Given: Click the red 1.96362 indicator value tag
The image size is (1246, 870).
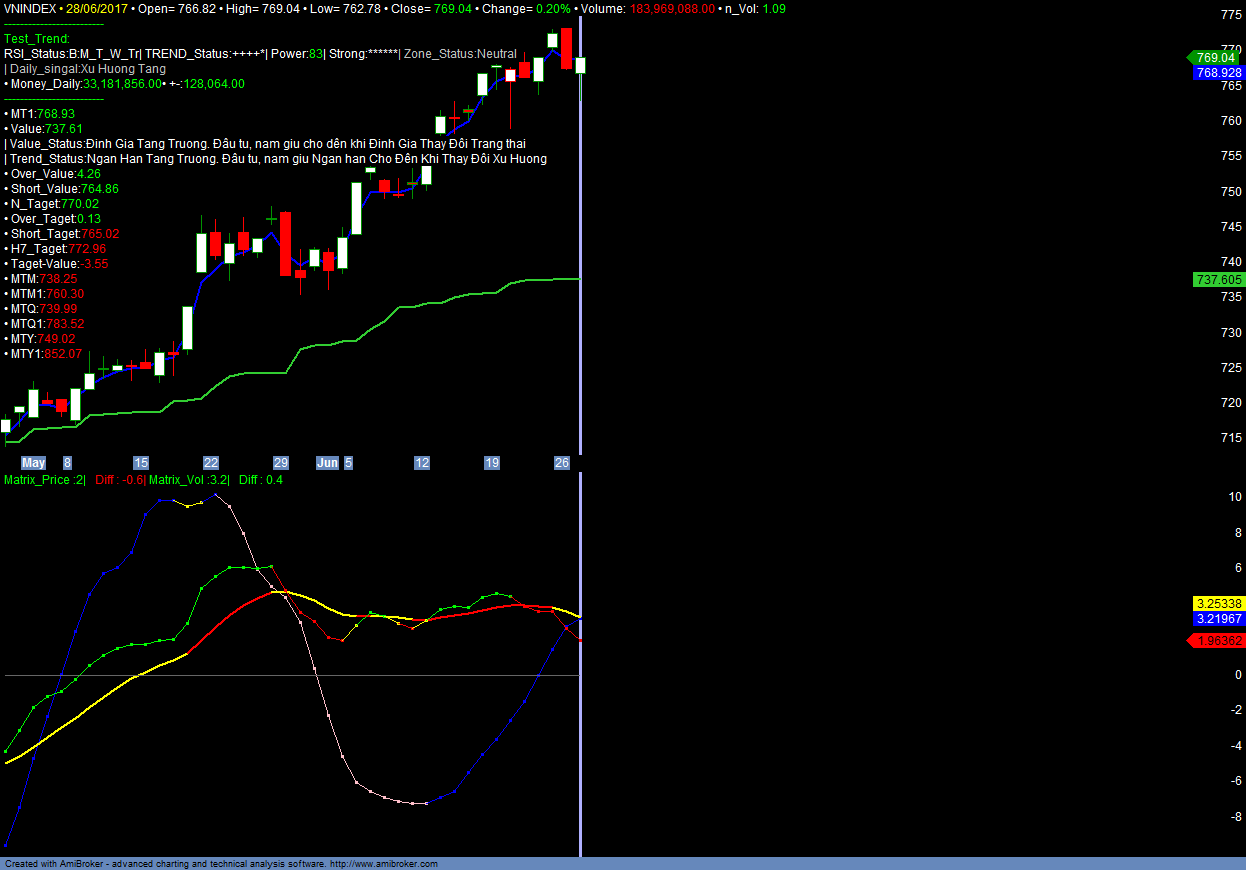Looking at the screenshot, I should point(1218,640).
